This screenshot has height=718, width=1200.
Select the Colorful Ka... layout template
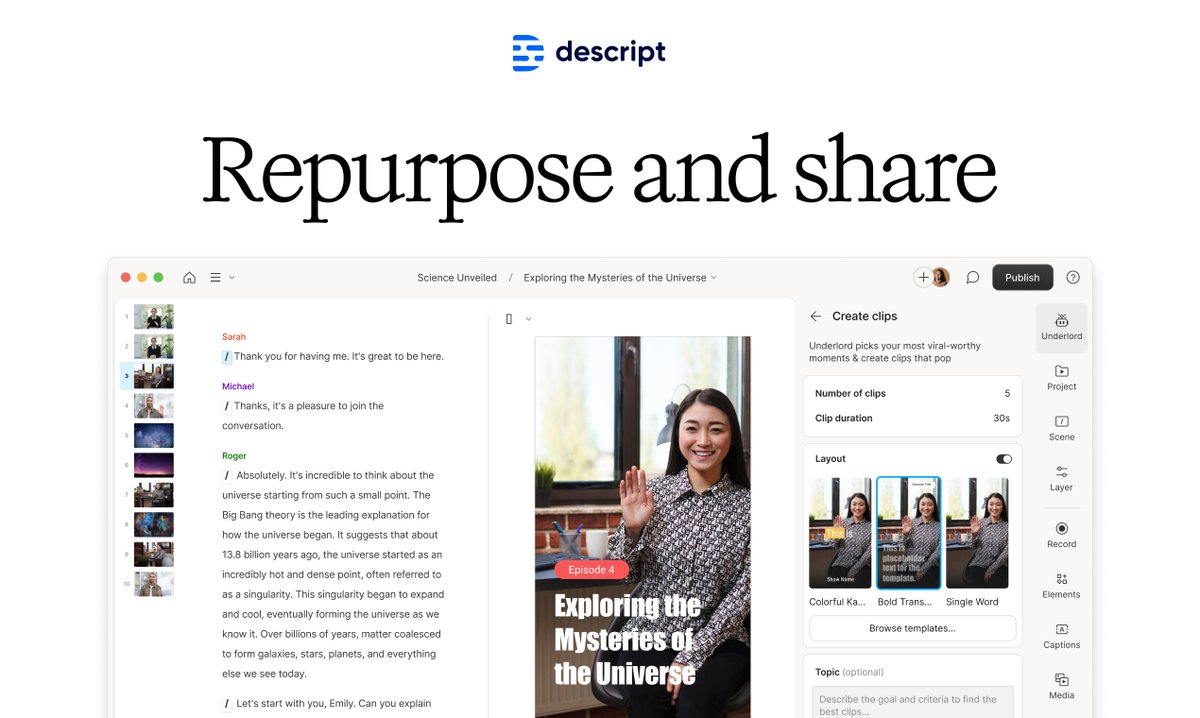(x=840, y=533)
